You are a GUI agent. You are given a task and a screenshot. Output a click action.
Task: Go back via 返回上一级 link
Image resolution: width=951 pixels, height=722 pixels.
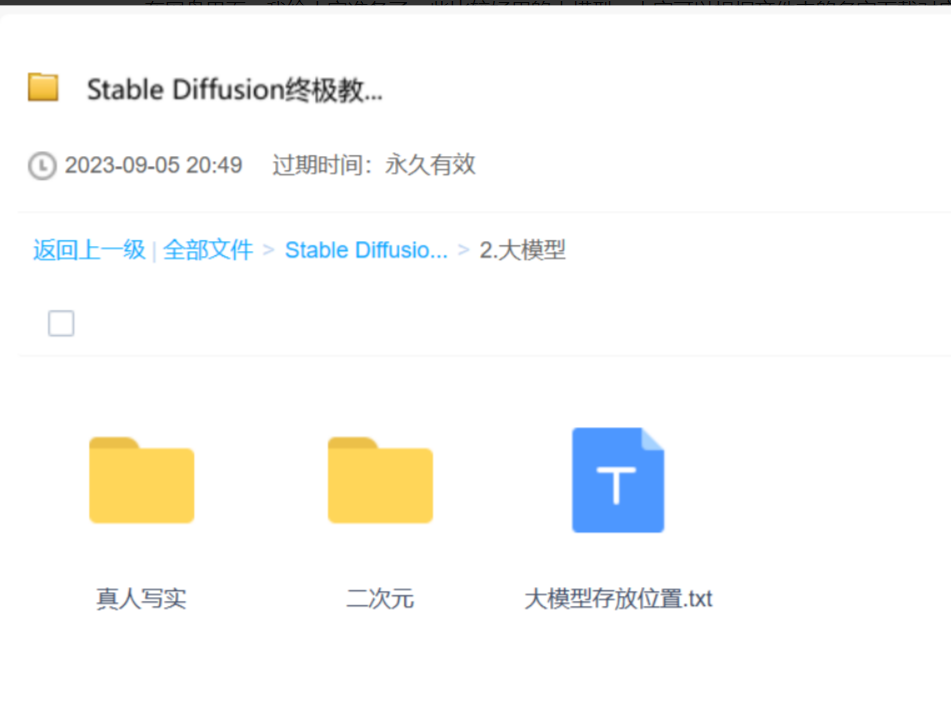(89, 250)
